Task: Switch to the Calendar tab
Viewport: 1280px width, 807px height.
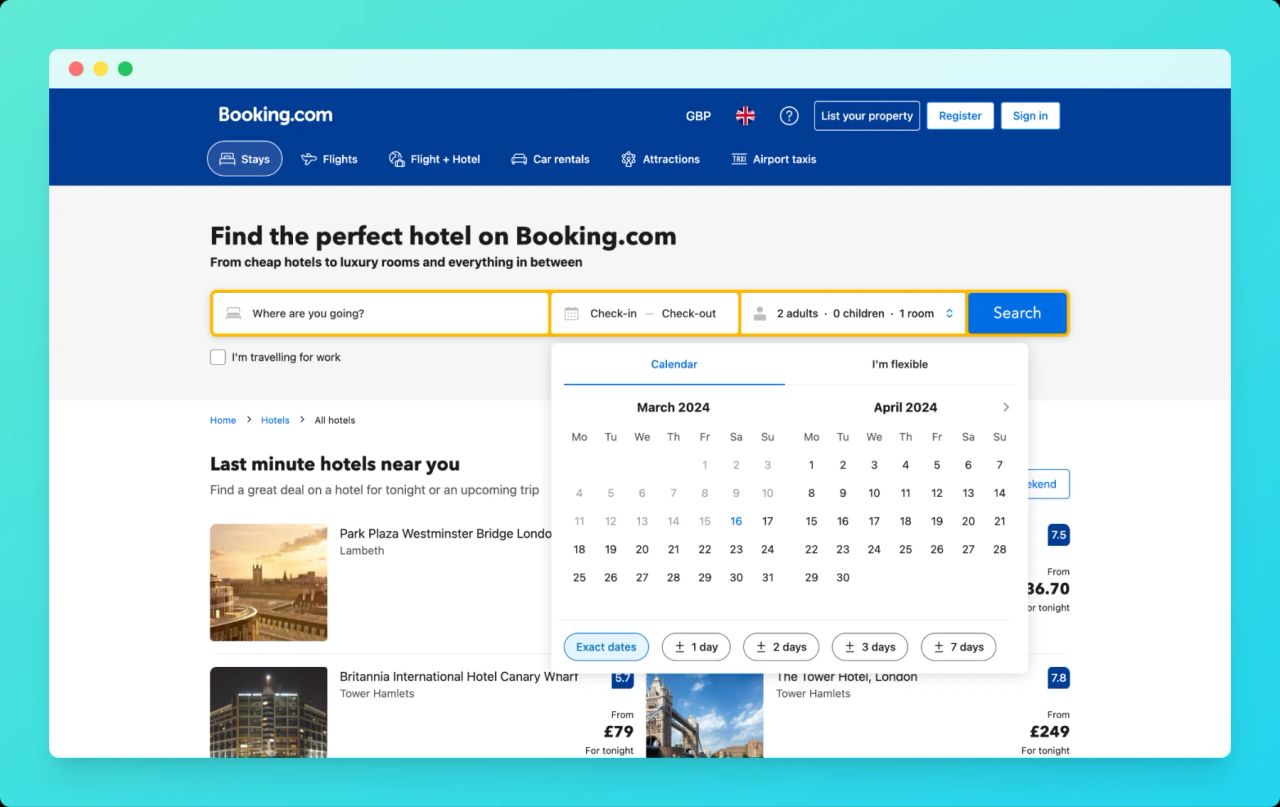Action: [674, 364]
